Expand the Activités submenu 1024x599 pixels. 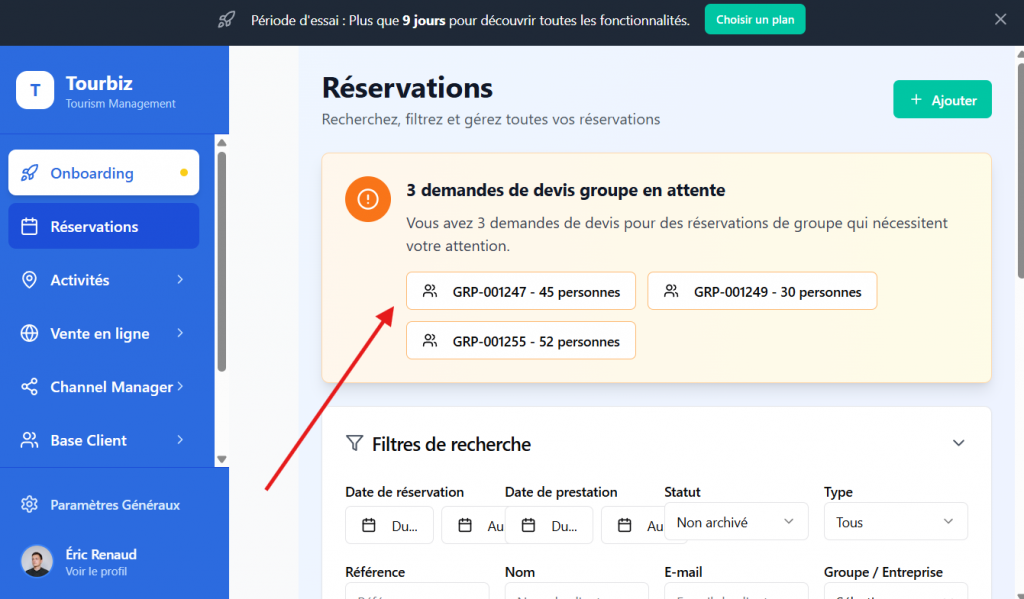pos(180,280)
